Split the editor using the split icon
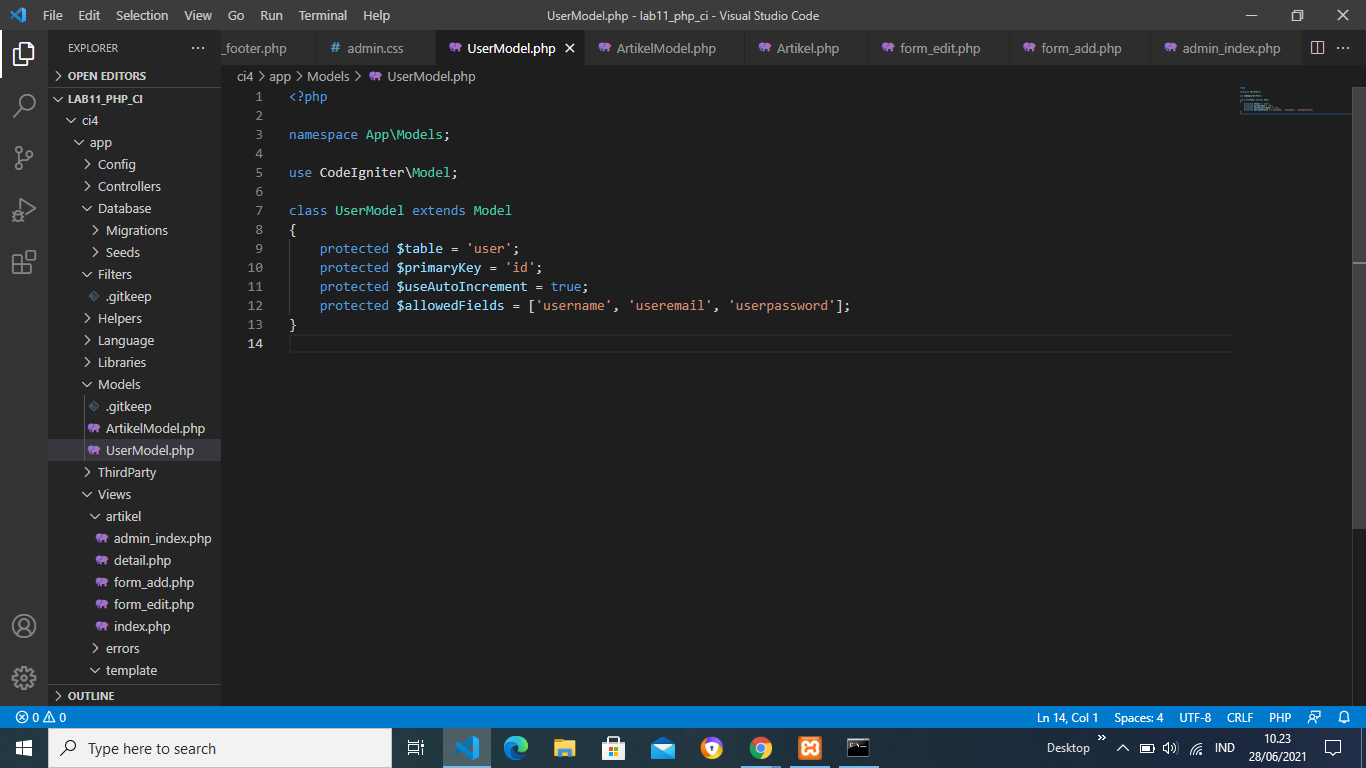 pos(1315,47)
